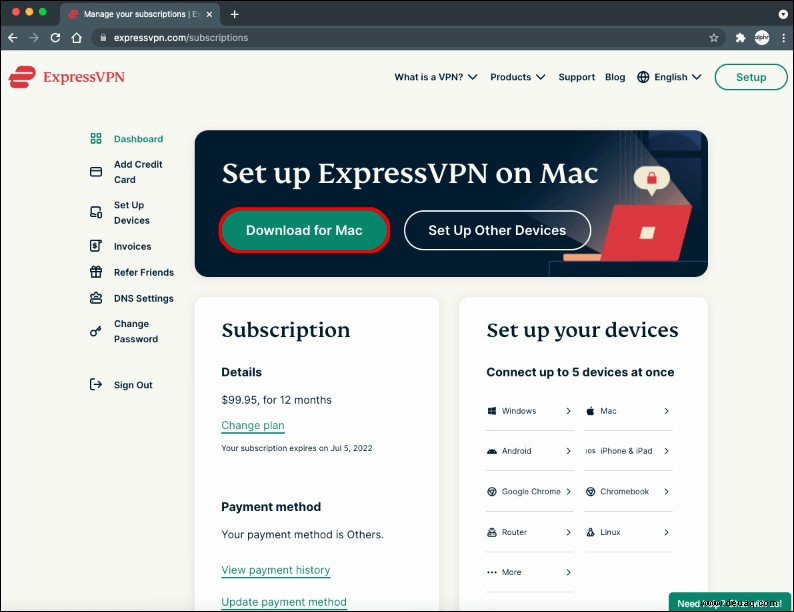Reload the page with refresh icon

pos(55,37)
